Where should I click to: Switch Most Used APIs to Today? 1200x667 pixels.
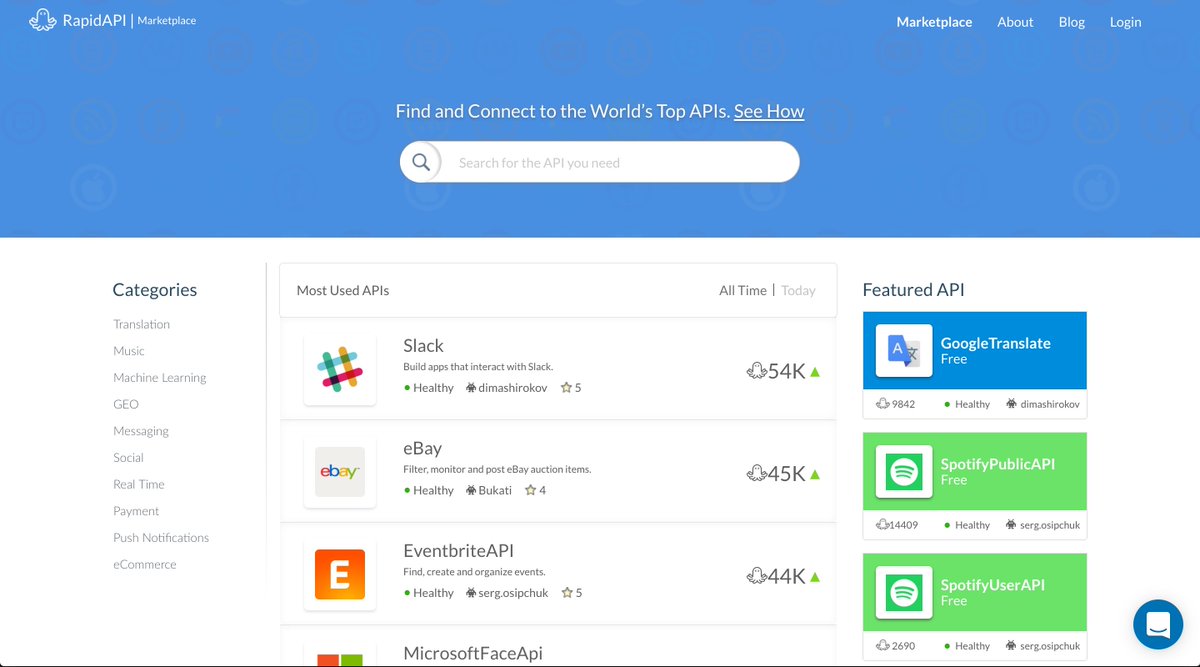click(x=798, y=290)
